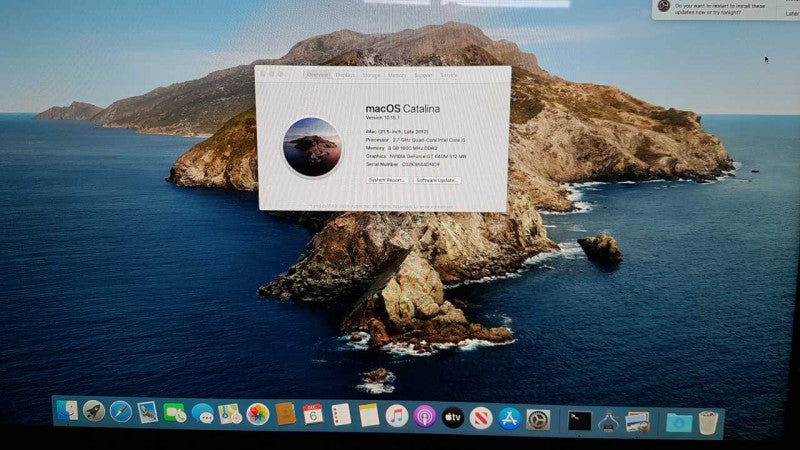Open the Memory tab
The width and height of the screenshot is (800, 450).
point(397,75)
